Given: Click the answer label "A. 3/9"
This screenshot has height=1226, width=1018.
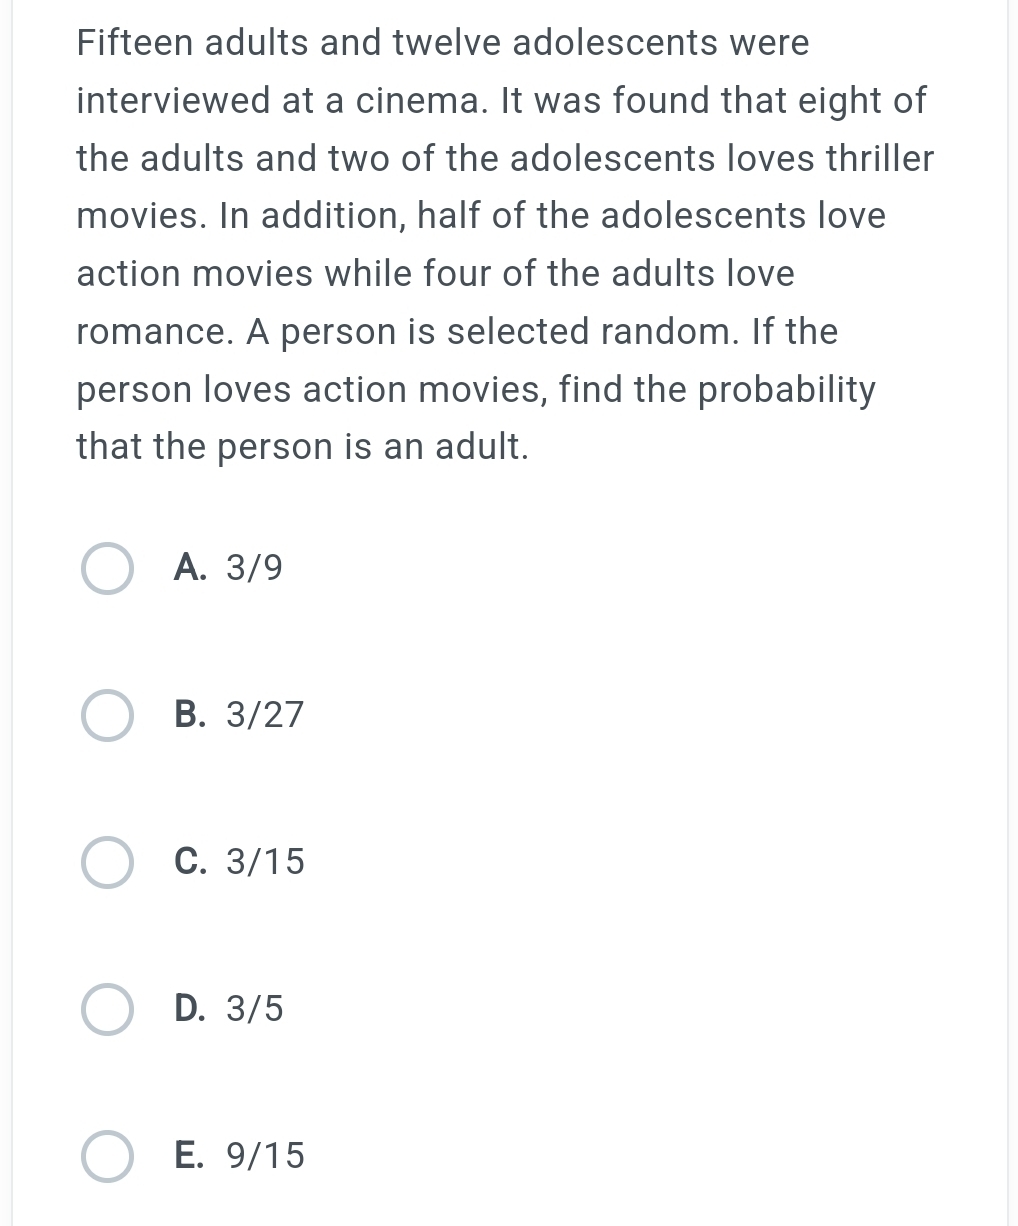Looking at the screenshot, I should tap(228, 568).
